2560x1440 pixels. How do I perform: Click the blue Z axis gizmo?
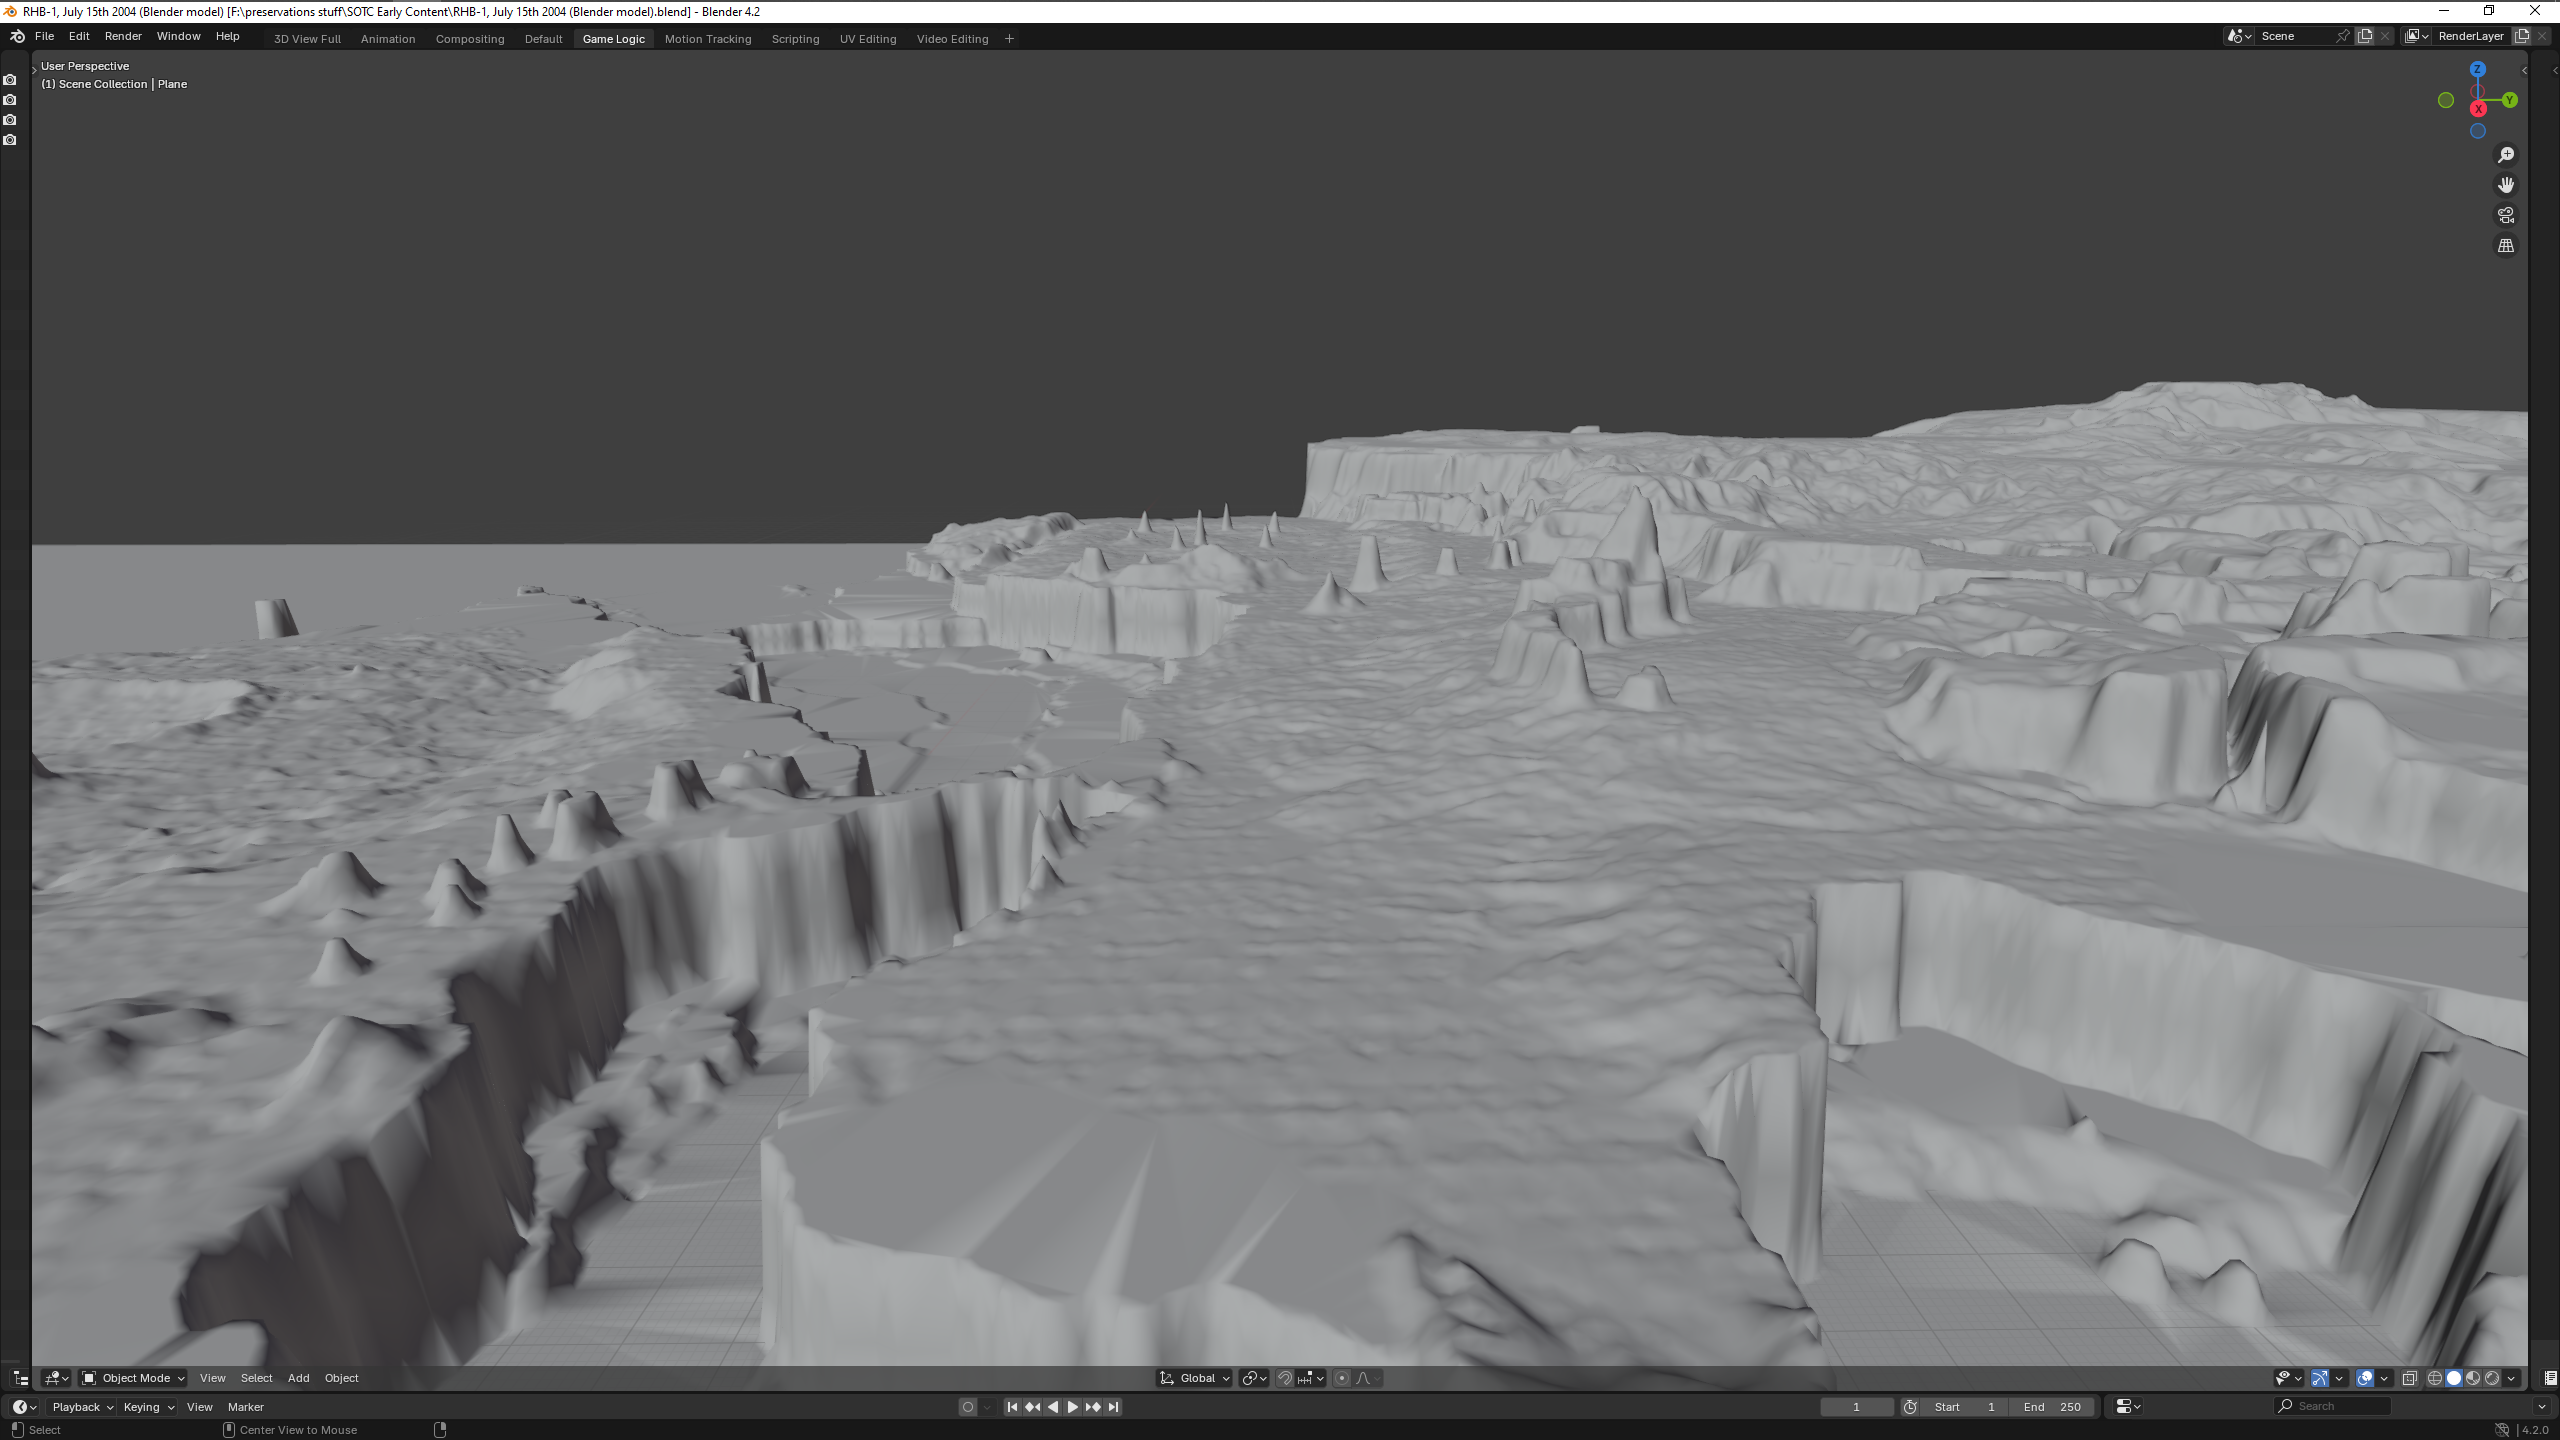coord(2477,69)
